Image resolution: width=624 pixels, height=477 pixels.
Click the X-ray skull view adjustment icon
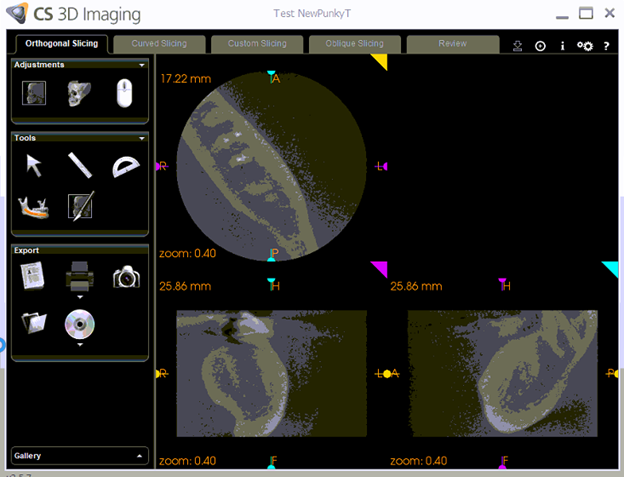(x=35, y=94)
